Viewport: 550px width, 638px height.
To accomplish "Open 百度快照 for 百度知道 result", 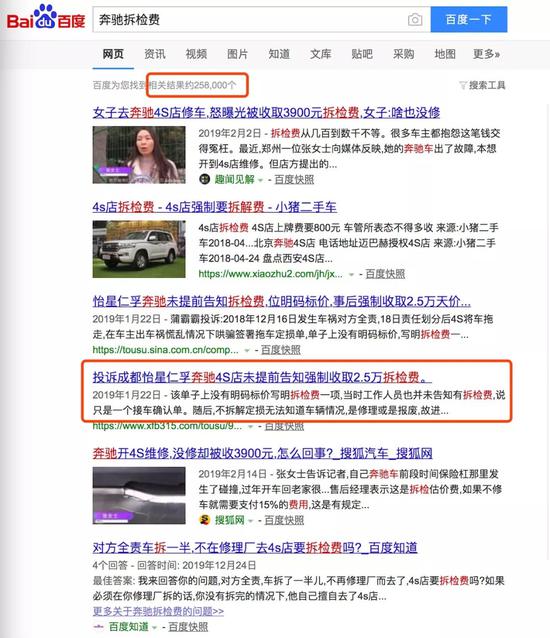I will tap(188, 627).
